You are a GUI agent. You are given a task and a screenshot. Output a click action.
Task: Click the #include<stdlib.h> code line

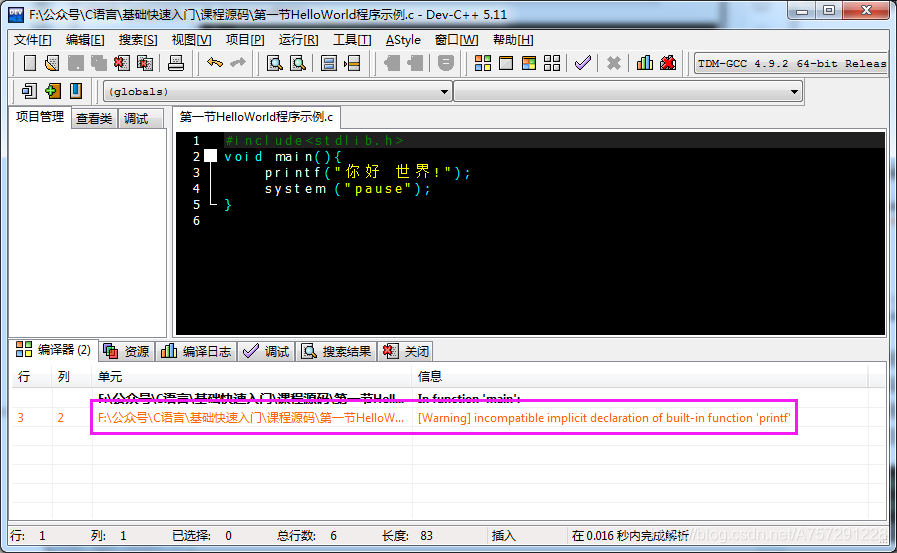point(314,141)
